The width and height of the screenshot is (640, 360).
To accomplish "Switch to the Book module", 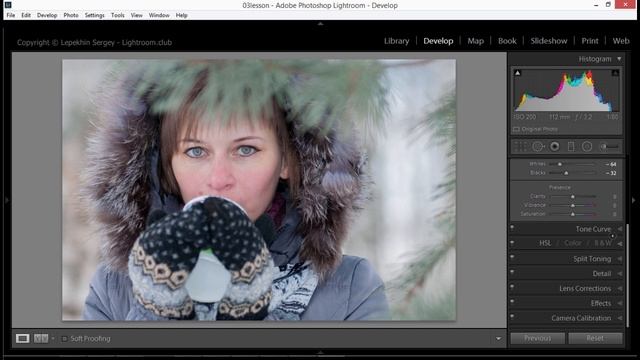I will (x=507, y=41).
